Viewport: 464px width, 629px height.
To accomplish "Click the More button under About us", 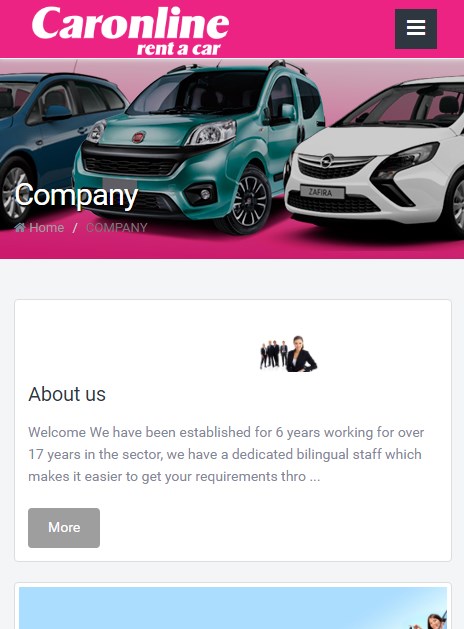I will click(x=64, y=528).
